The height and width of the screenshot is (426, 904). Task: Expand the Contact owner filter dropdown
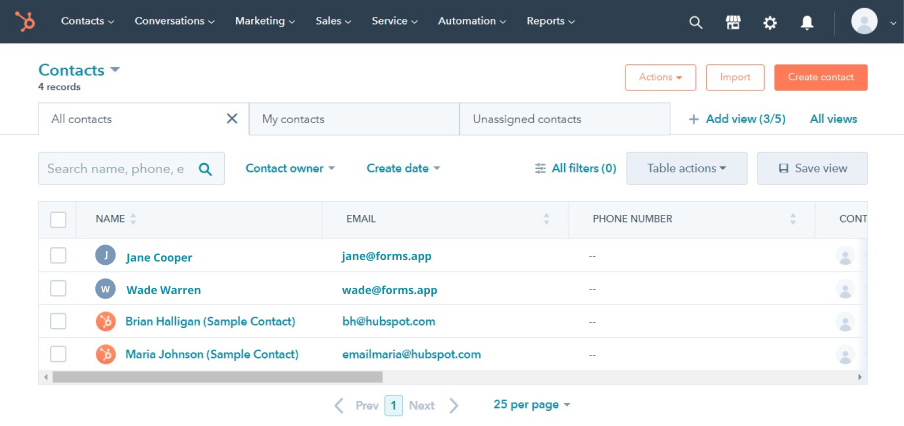[x=290, y=169]
